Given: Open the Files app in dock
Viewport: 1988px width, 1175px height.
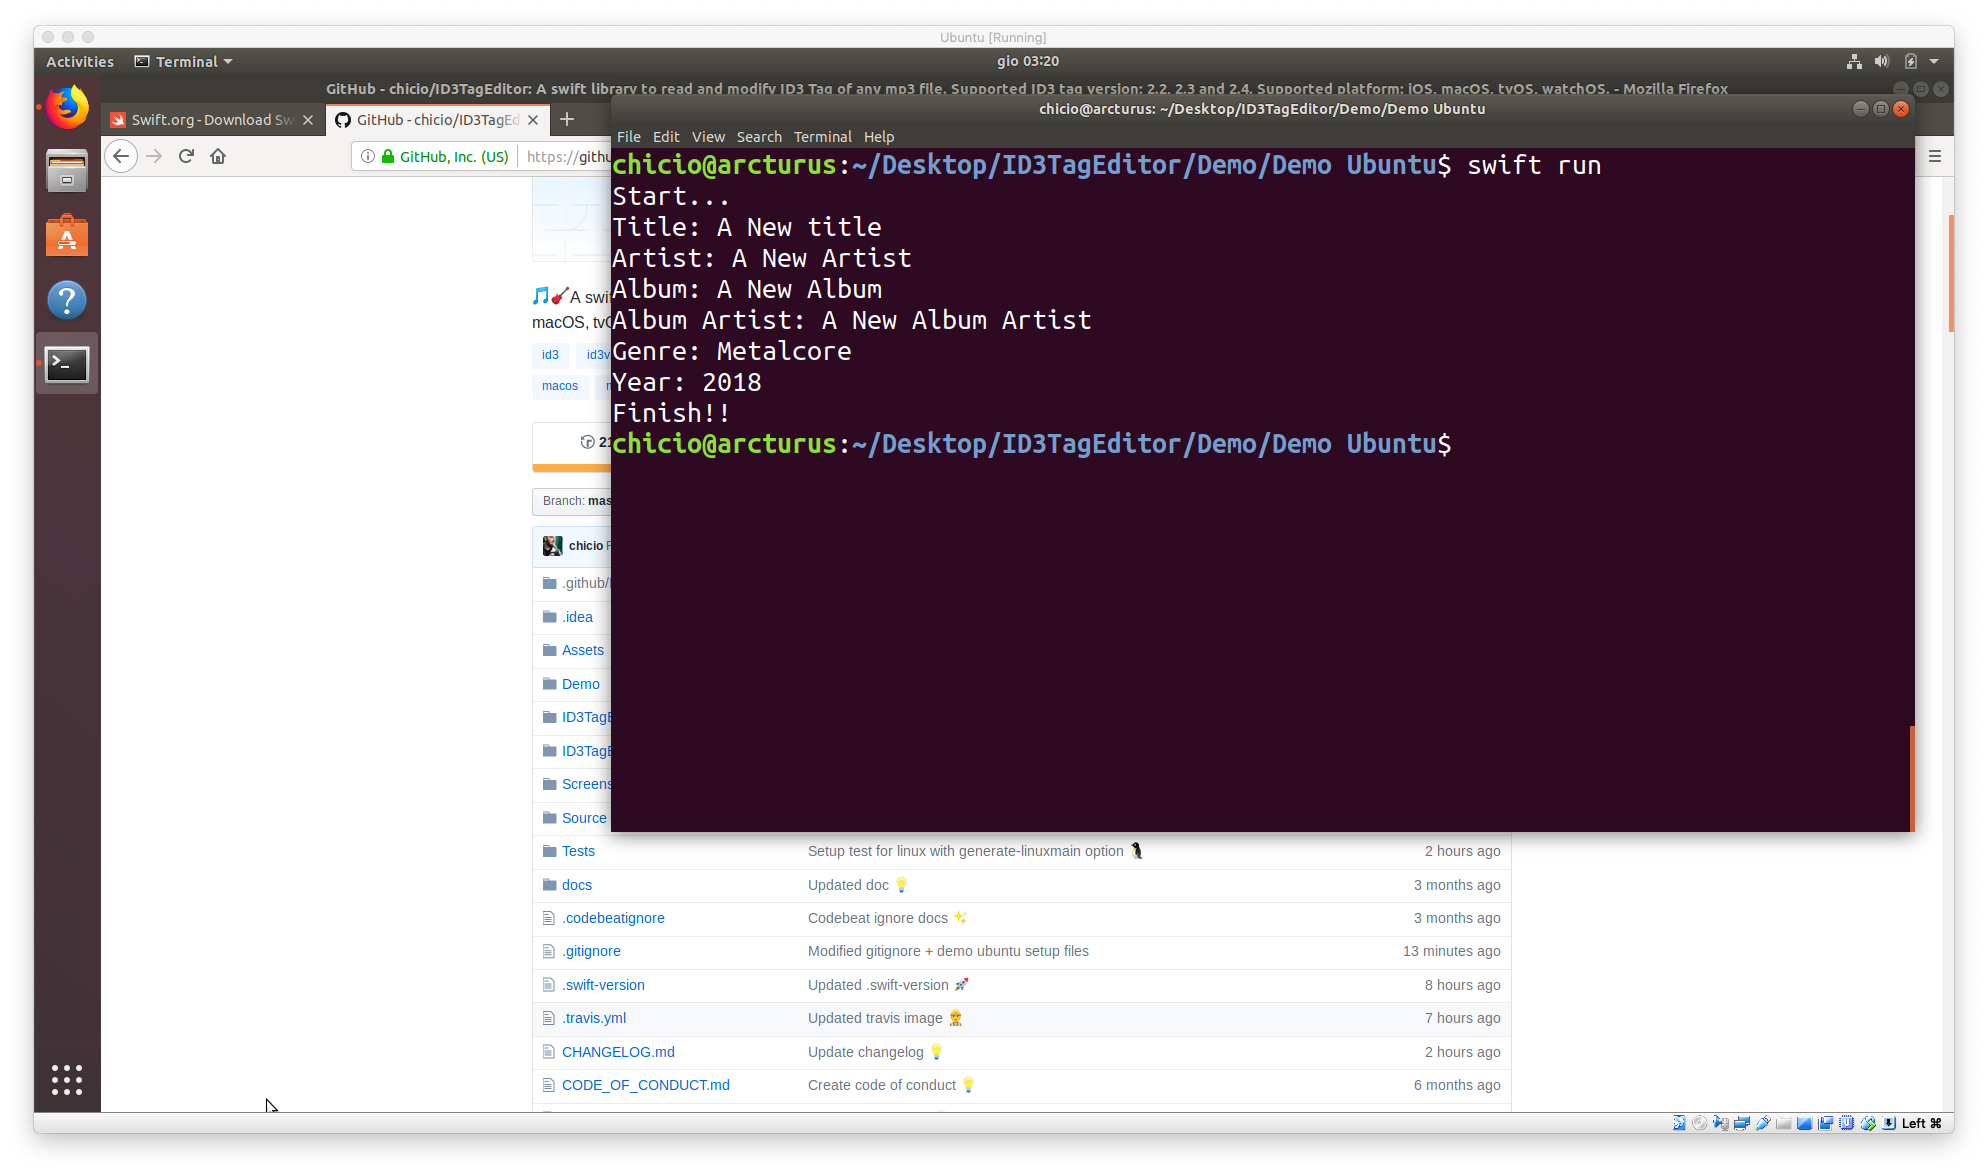Looking at the screenshot, I should (x=67, y=171).
